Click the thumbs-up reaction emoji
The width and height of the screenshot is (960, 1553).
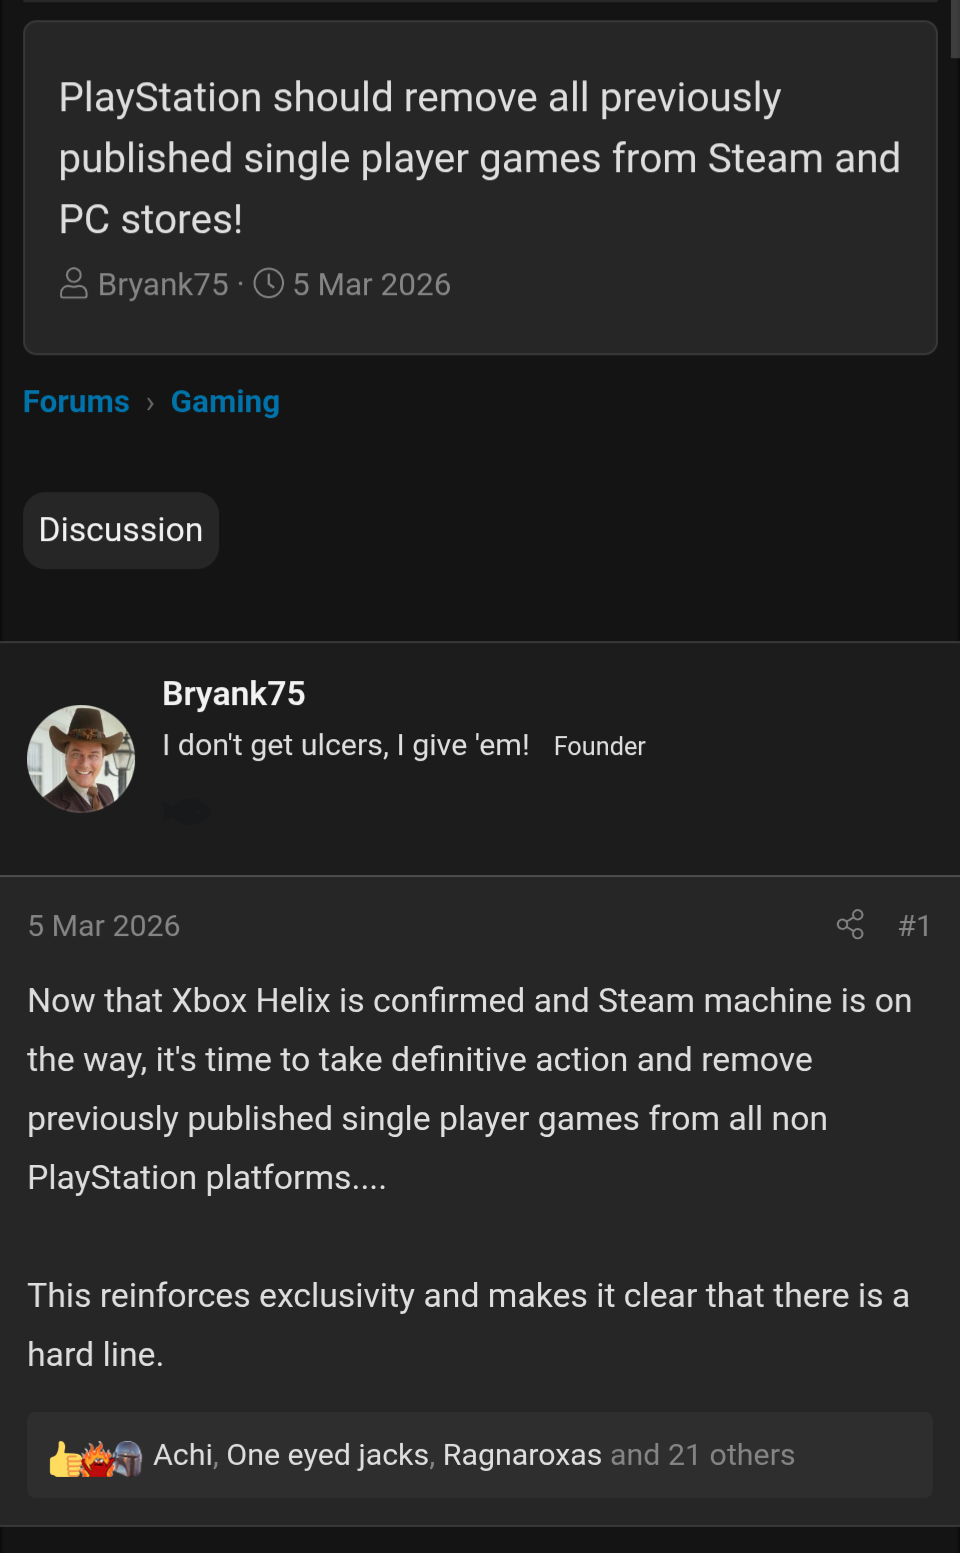(62, 1455)
